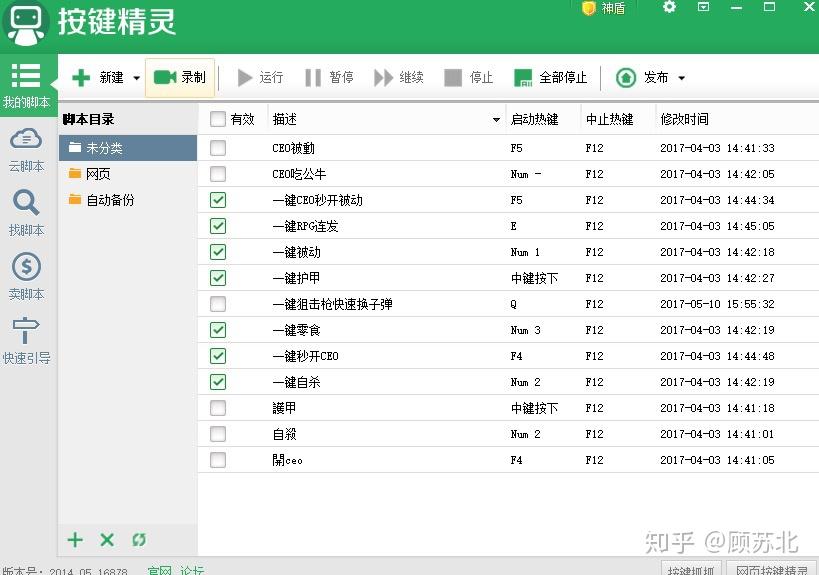Delete the category with the X icon

pos(107,539)
